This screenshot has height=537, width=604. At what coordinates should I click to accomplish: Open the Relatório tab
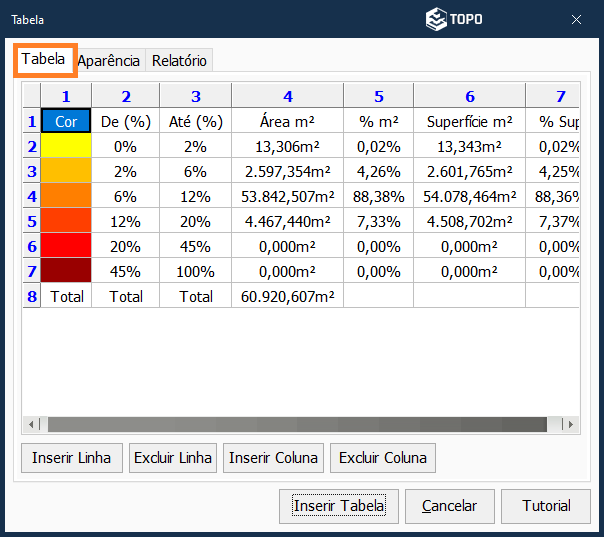(179, 61)
